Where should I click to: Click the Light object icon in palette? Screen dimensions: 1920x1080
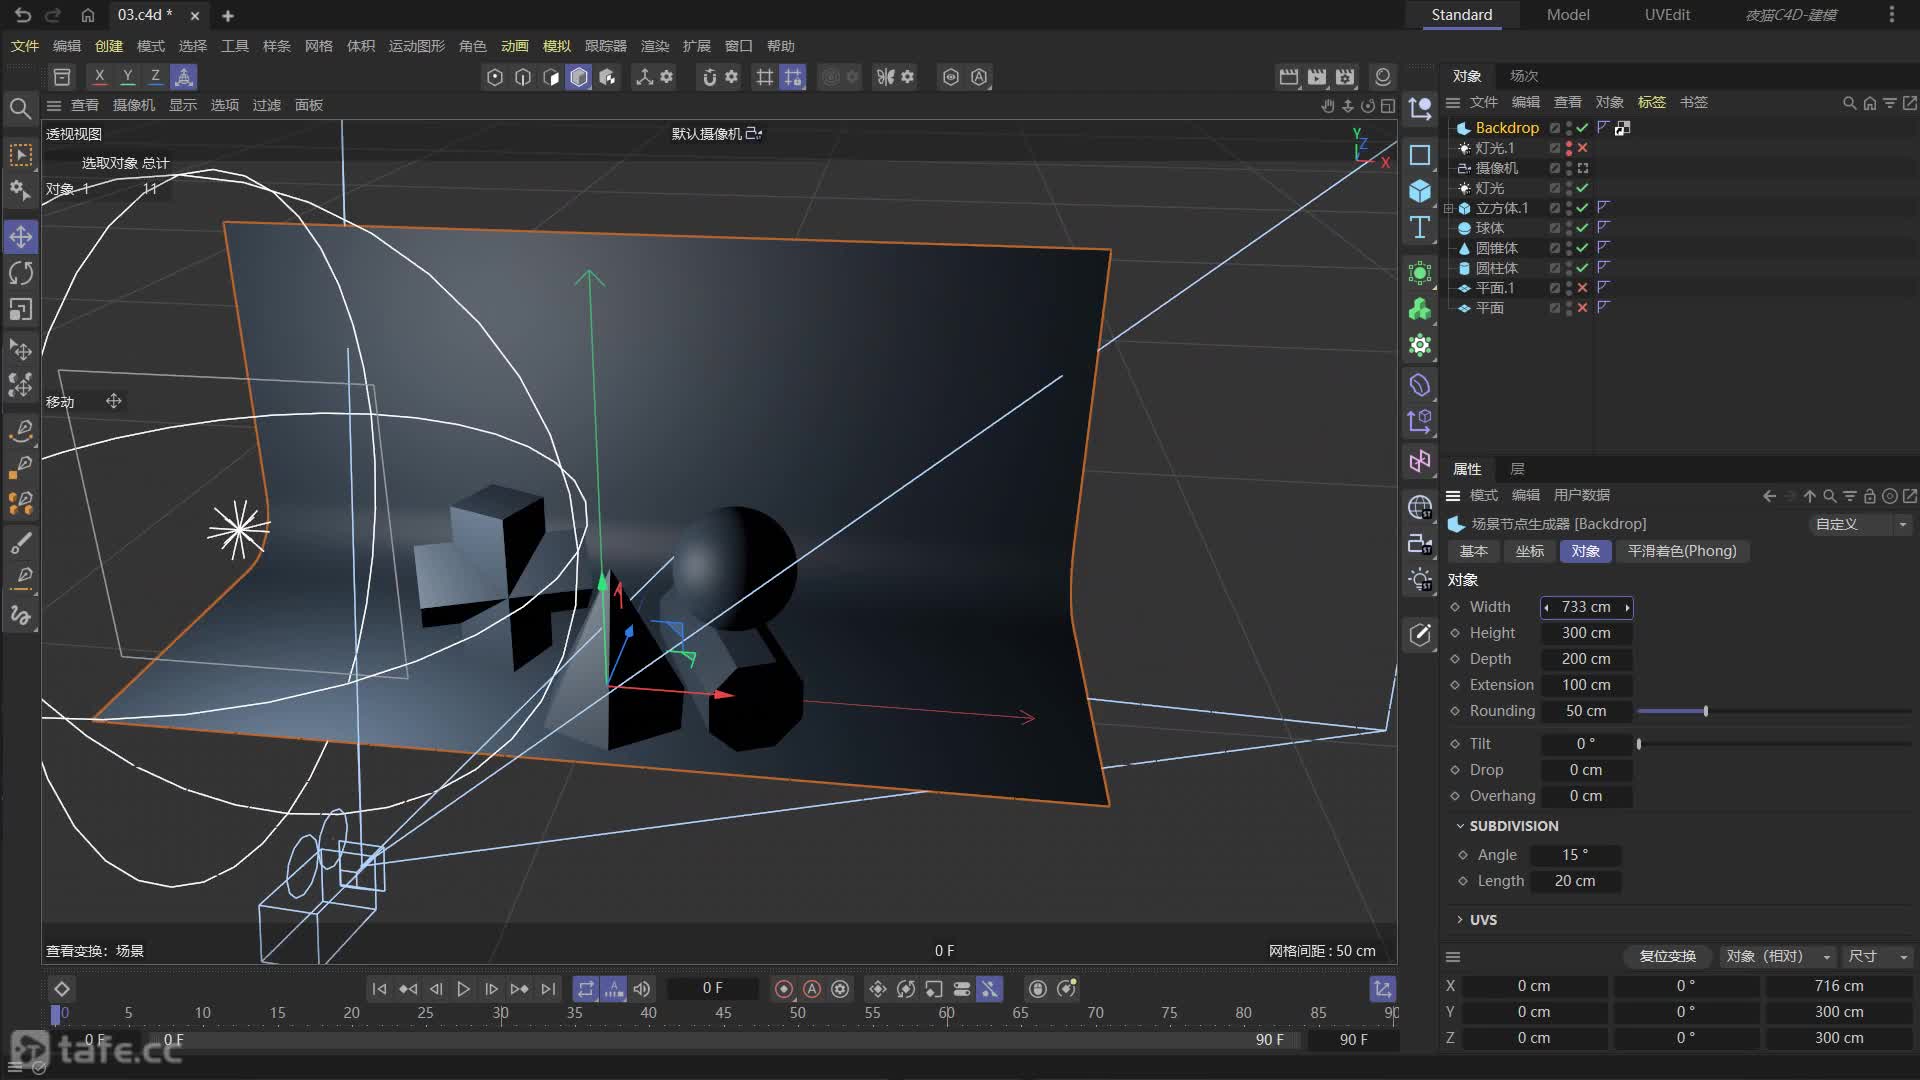[x=1419, y=580]
